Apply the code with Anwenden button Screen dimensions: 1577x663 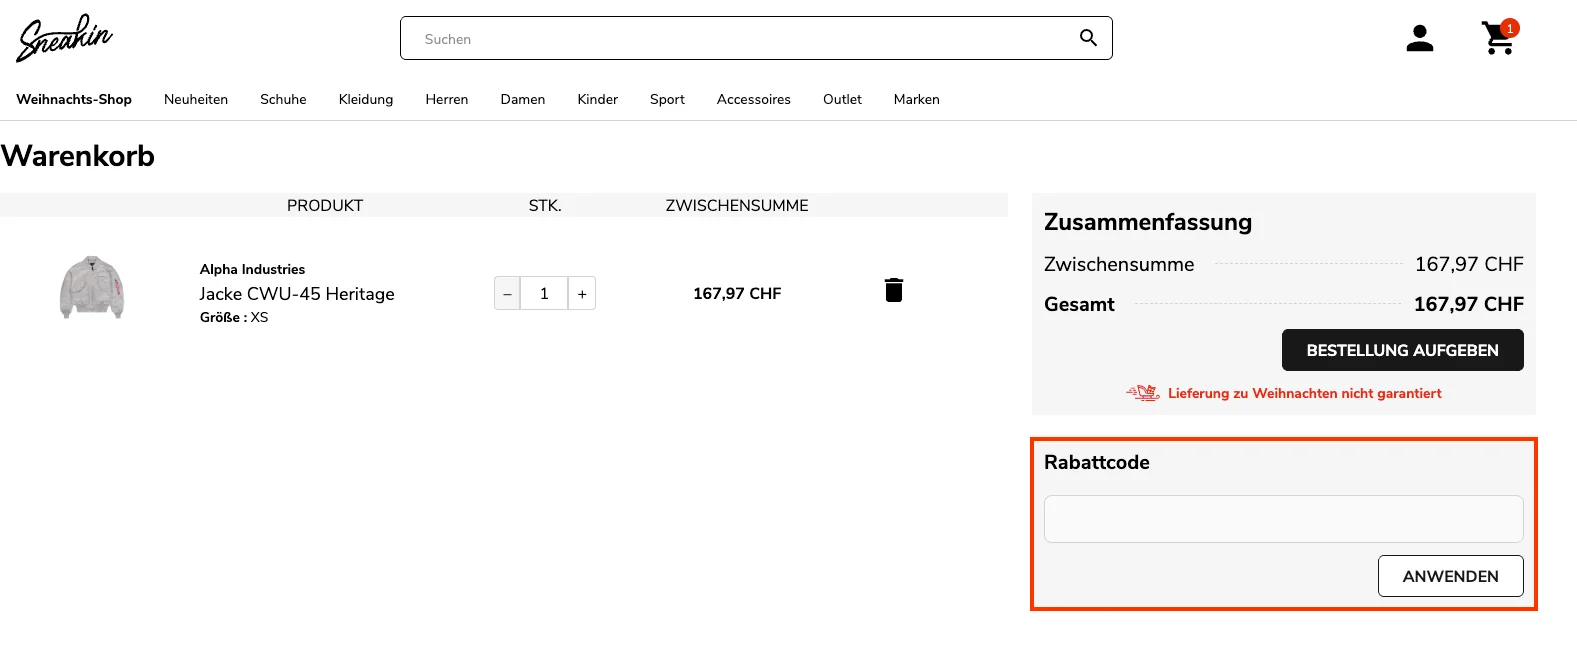point(1450,576)
